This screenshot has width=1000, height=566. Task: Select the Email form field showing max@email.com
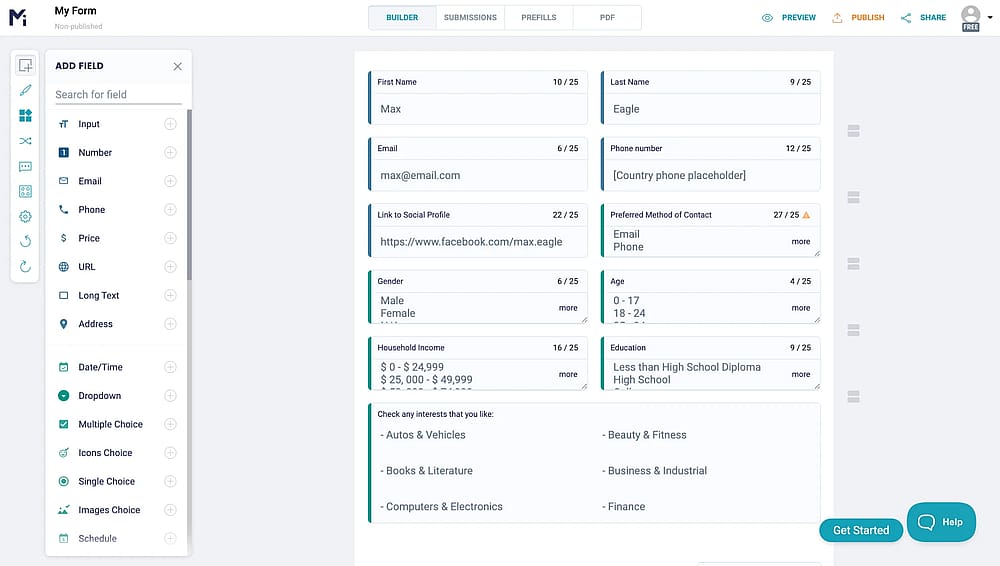[x=478, y=164]
